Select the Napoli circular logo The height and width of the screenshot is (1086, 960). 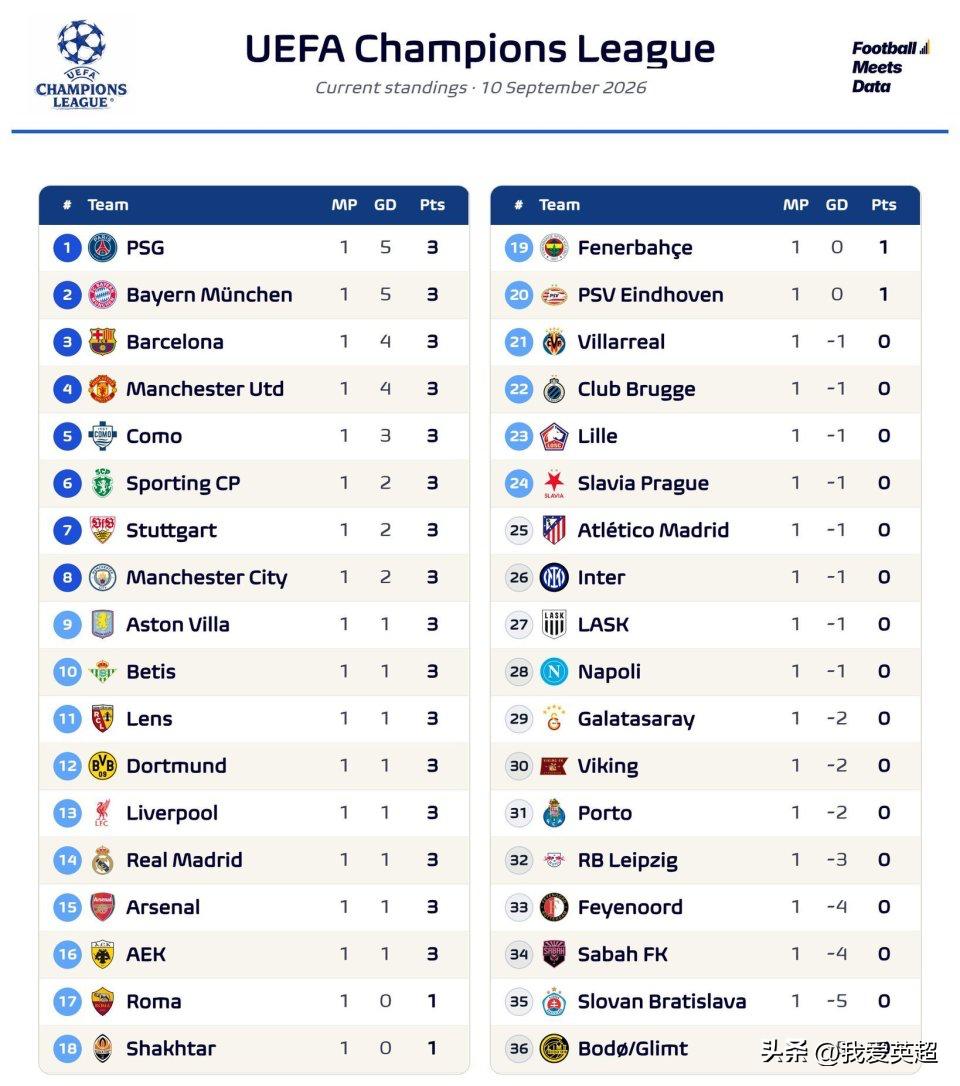554,671
